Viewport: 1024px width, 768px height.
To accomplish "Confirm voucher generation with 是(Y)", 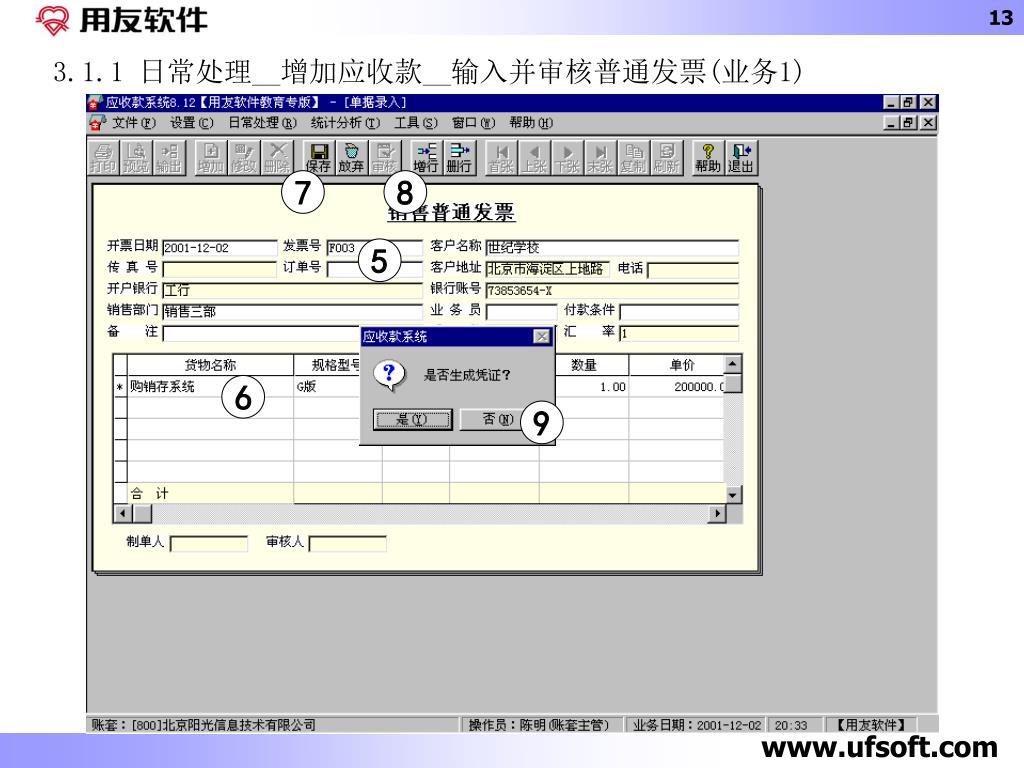I will pos(412,419).
